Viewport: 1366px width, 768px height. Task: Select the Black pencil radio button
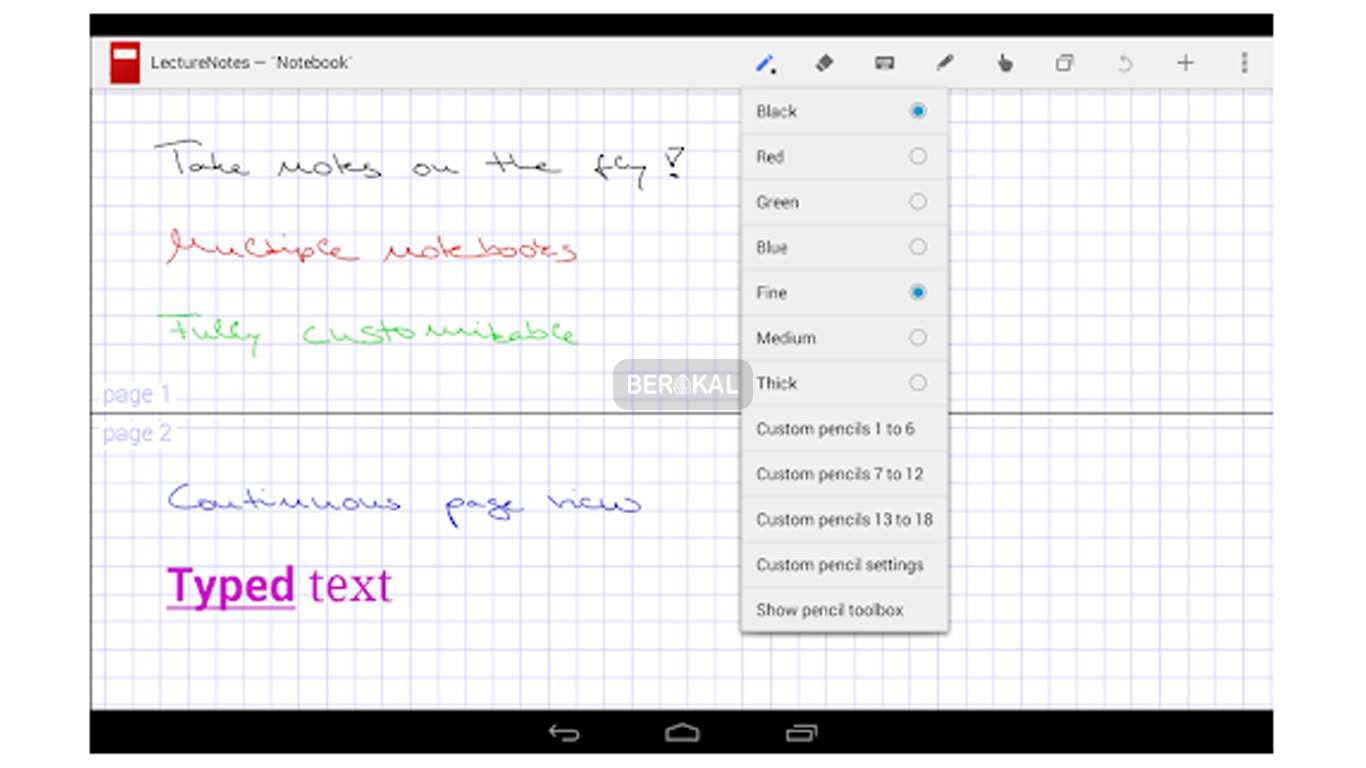coord(917,111)
